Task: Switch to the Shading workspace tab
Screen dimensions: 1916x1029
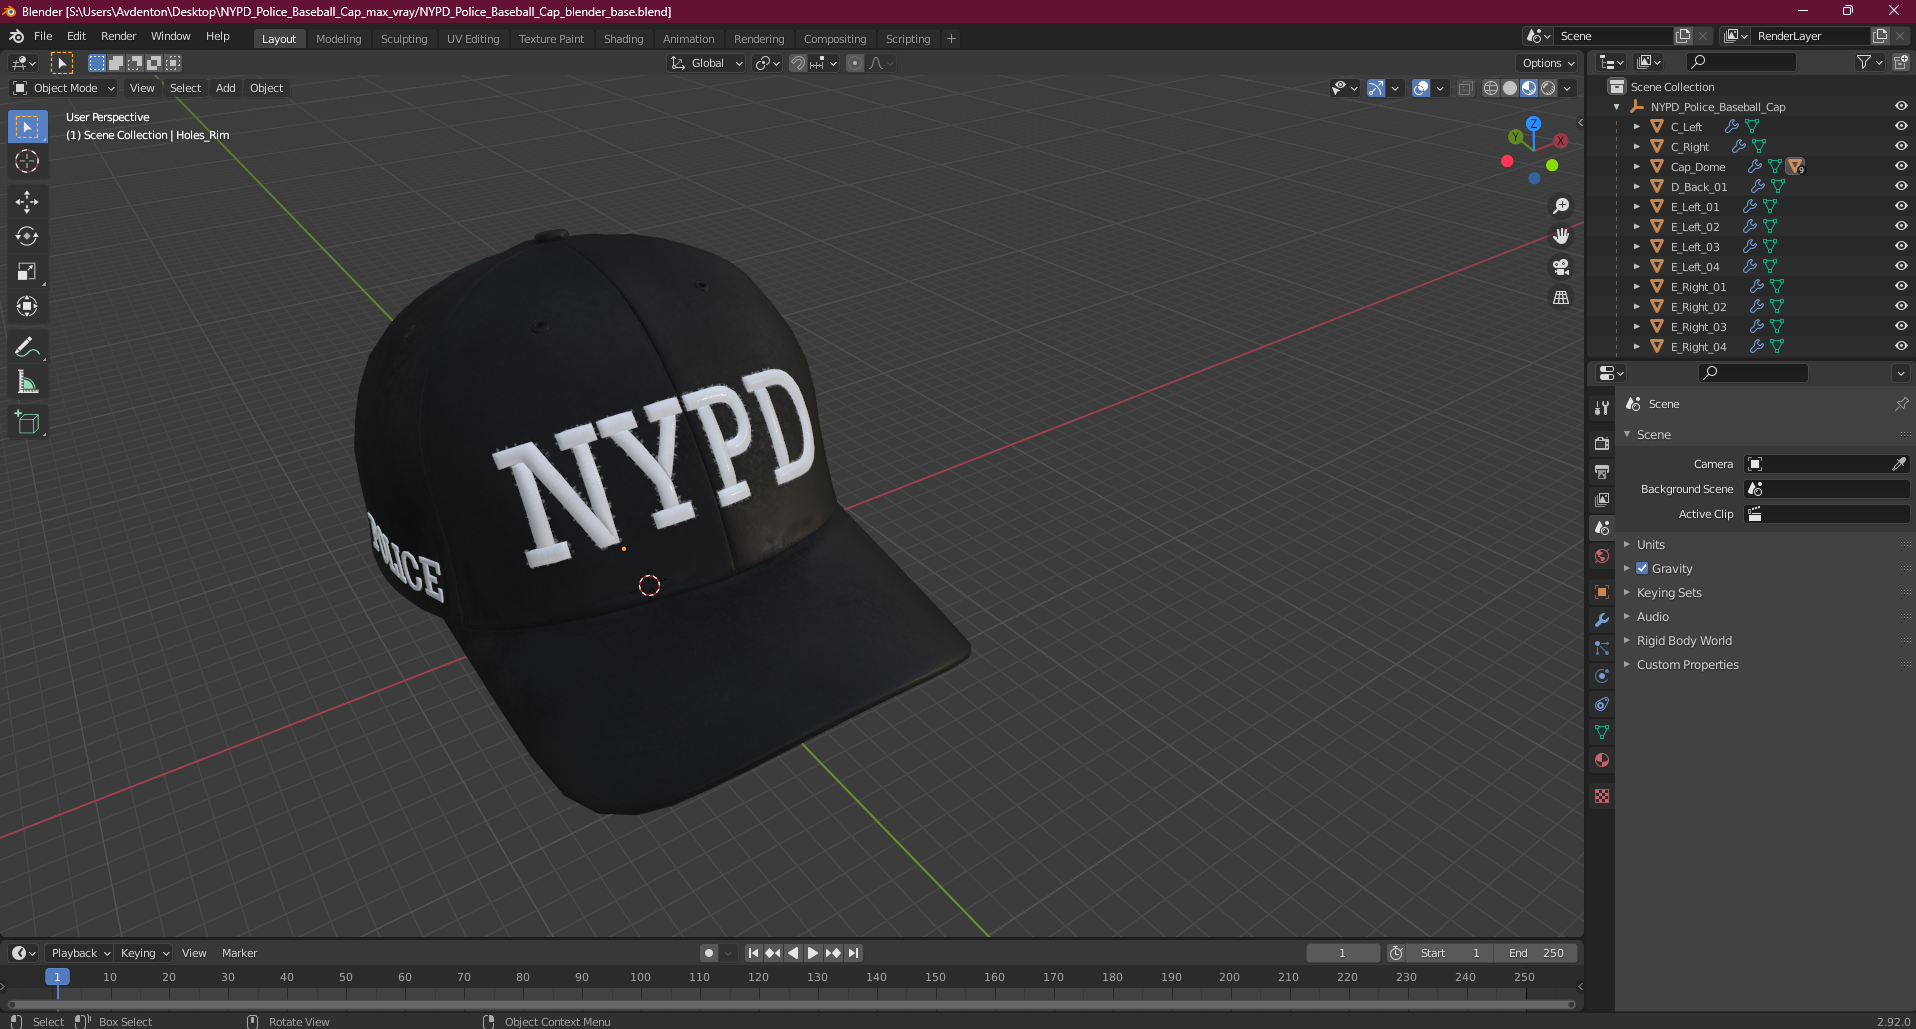Action: pyautogui.click(x=623, y=39)
